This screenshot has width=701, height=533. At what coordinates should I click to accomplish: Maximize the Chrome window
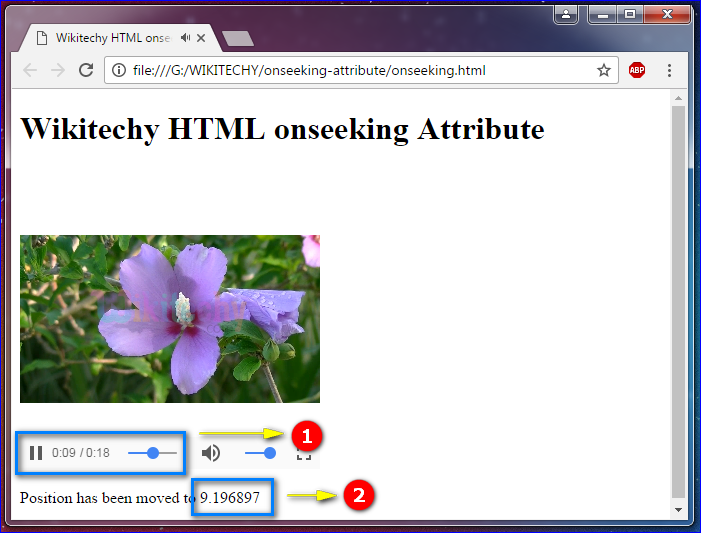(x=630, y=14)
